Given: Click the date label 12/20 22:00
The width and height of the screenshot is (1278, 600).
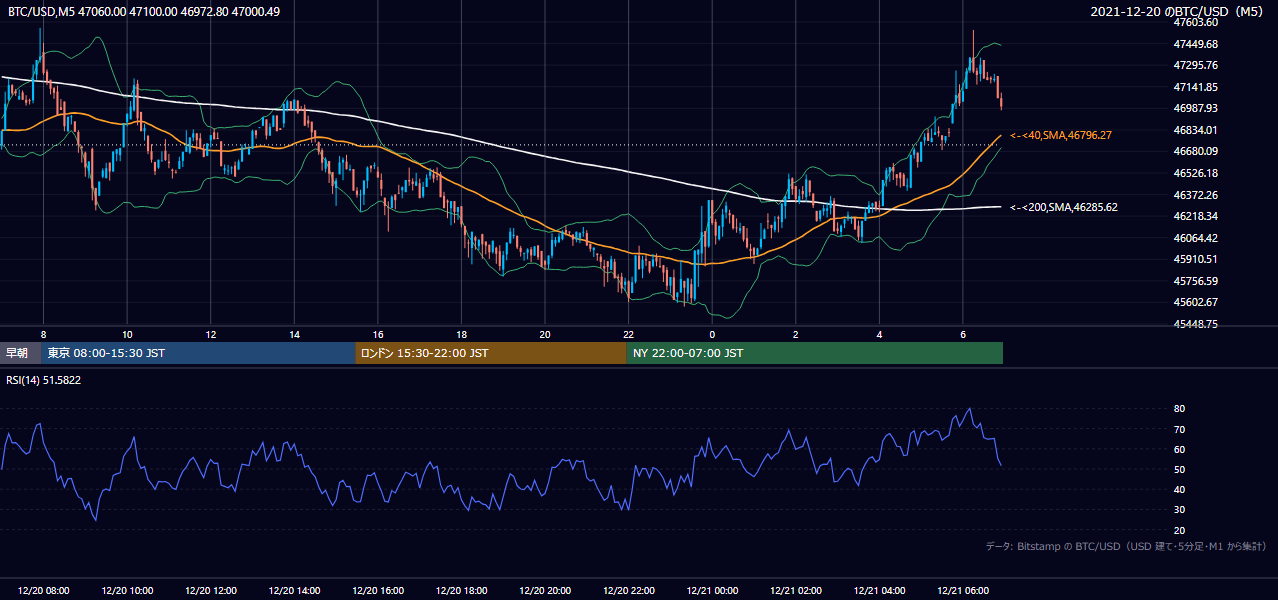Looking at the screenshot, I should click(628, 590).
